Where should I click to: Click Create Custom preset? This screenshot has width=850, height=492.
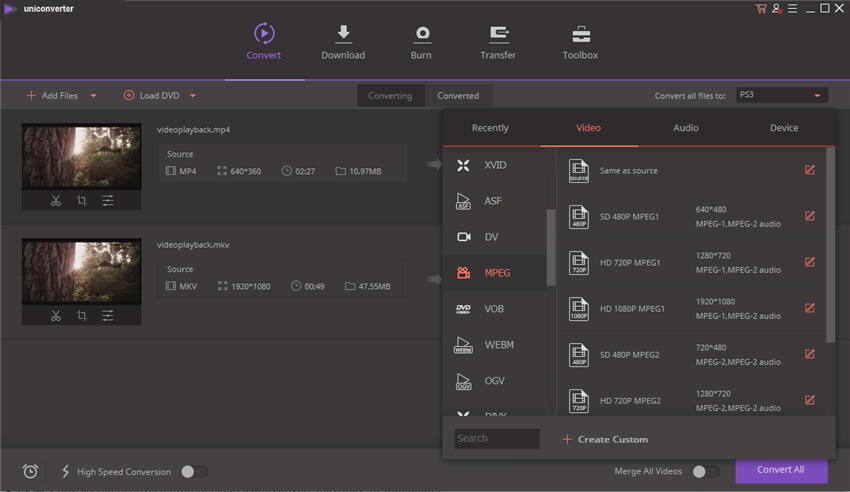click(x=605, y=439)
